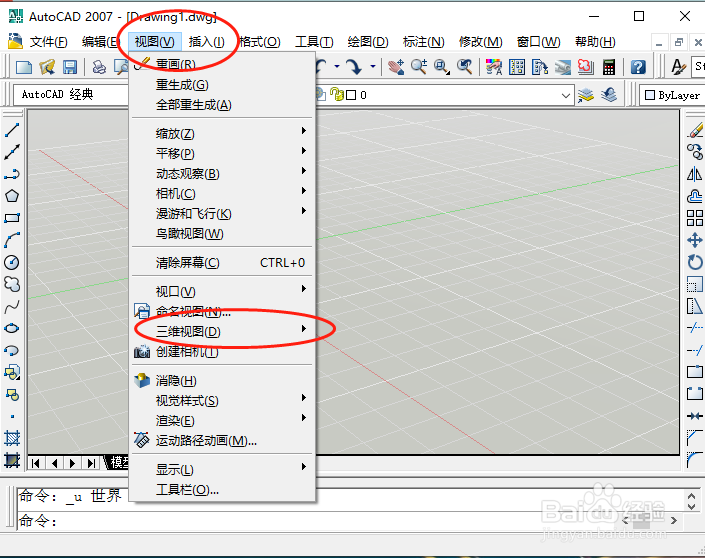Click the New drawing icon

click(x=23, y=67)
